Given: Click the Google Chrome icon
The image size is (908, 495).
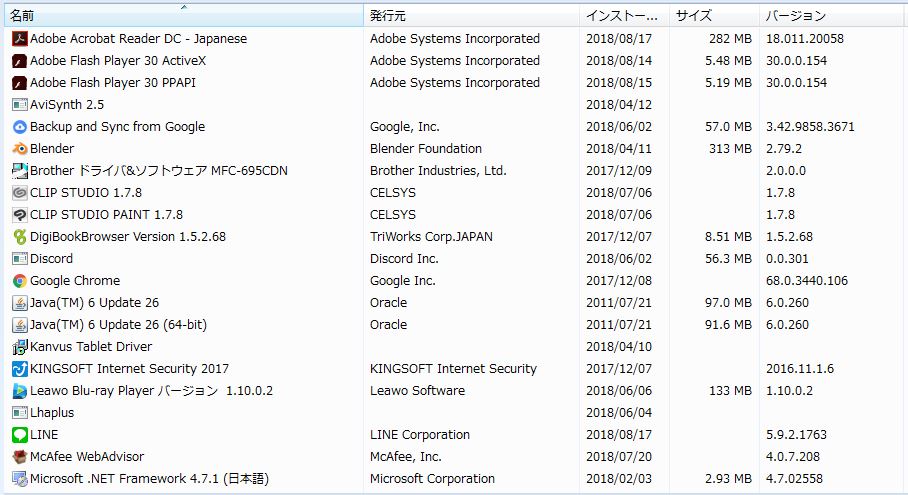Looking at the screenshot, I should 19,281.
